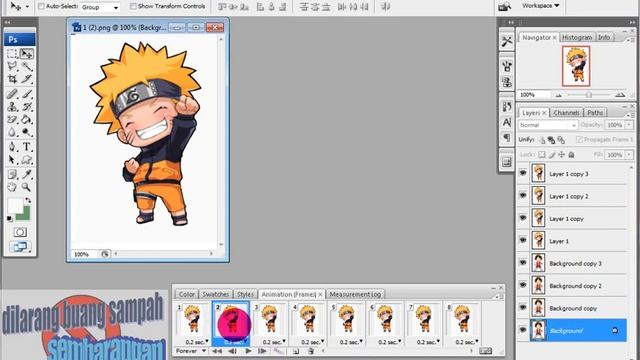Open Brushes panel icon in dock

coord(507,66)
